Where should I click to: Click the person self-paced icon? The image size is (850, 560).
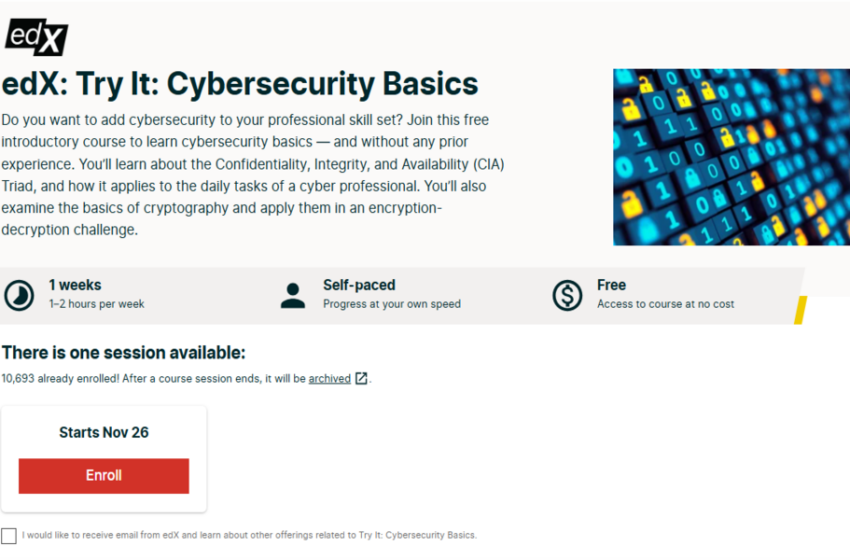[293, 295]
